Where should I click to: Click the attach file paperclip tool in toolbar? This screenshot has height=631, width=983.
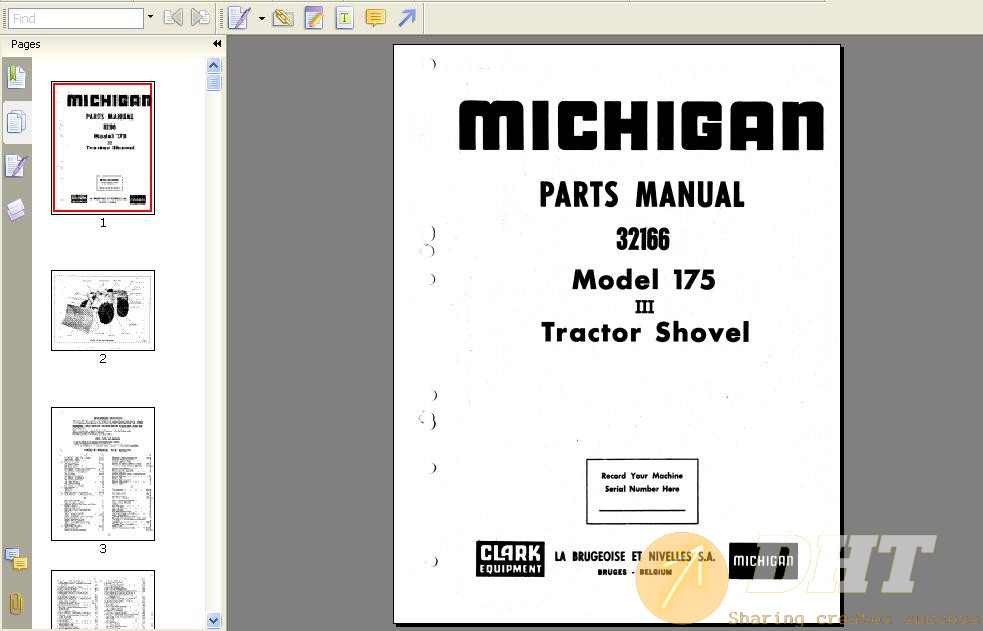tap(283, 18)
